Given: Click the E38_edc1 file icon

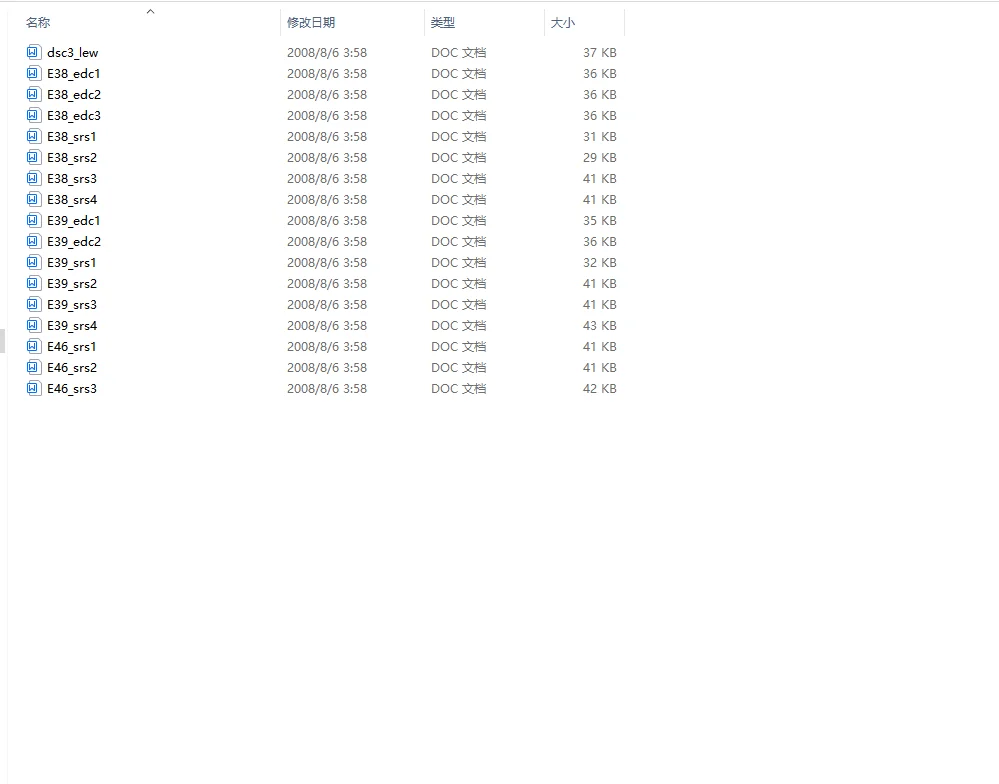Looking at the screenshot, I should (33, 73).
